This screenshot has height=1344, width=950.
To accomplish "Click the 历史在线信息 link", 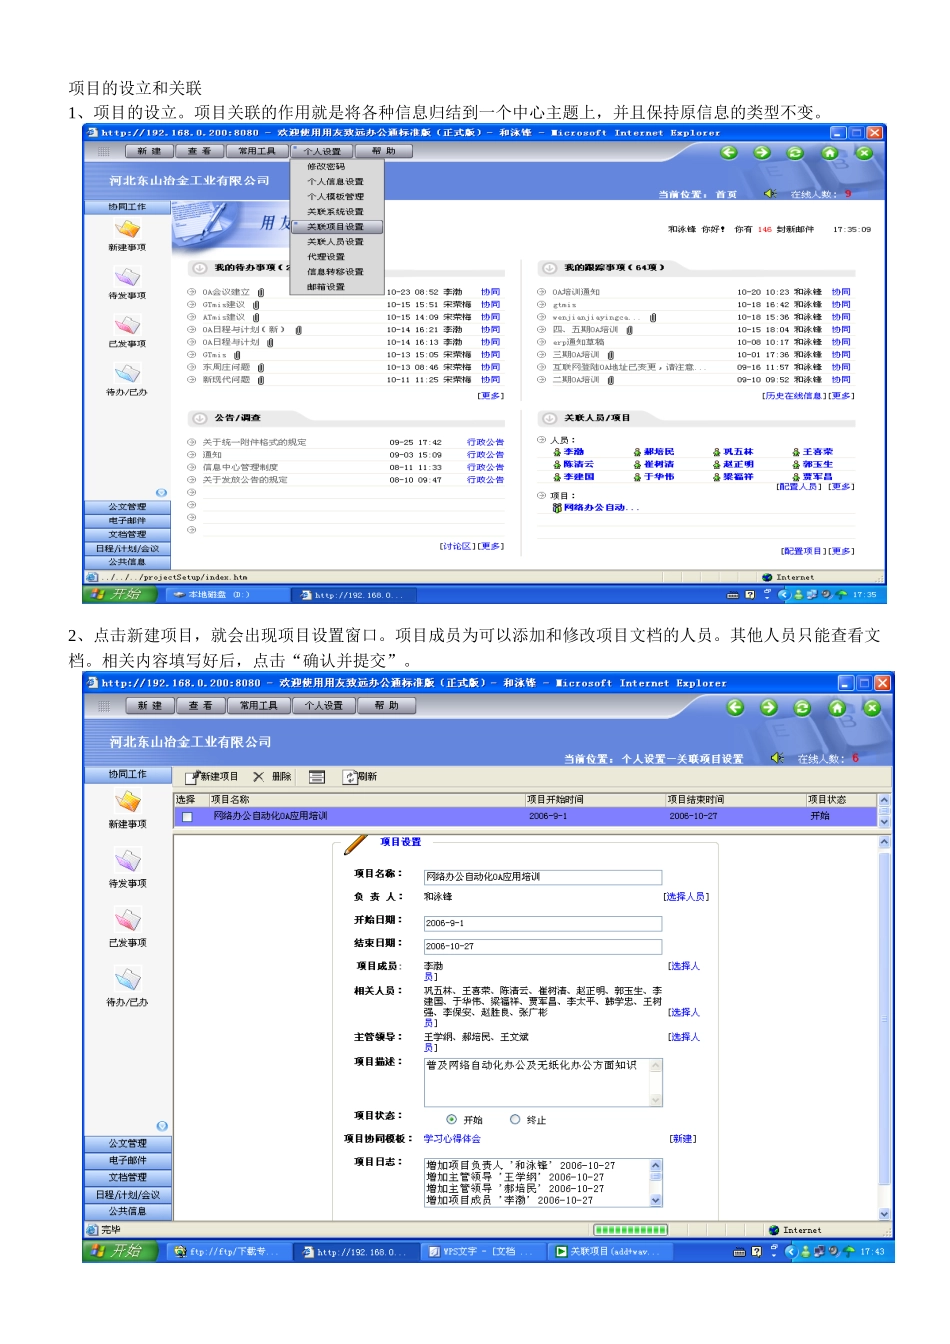I will [794, 396].
